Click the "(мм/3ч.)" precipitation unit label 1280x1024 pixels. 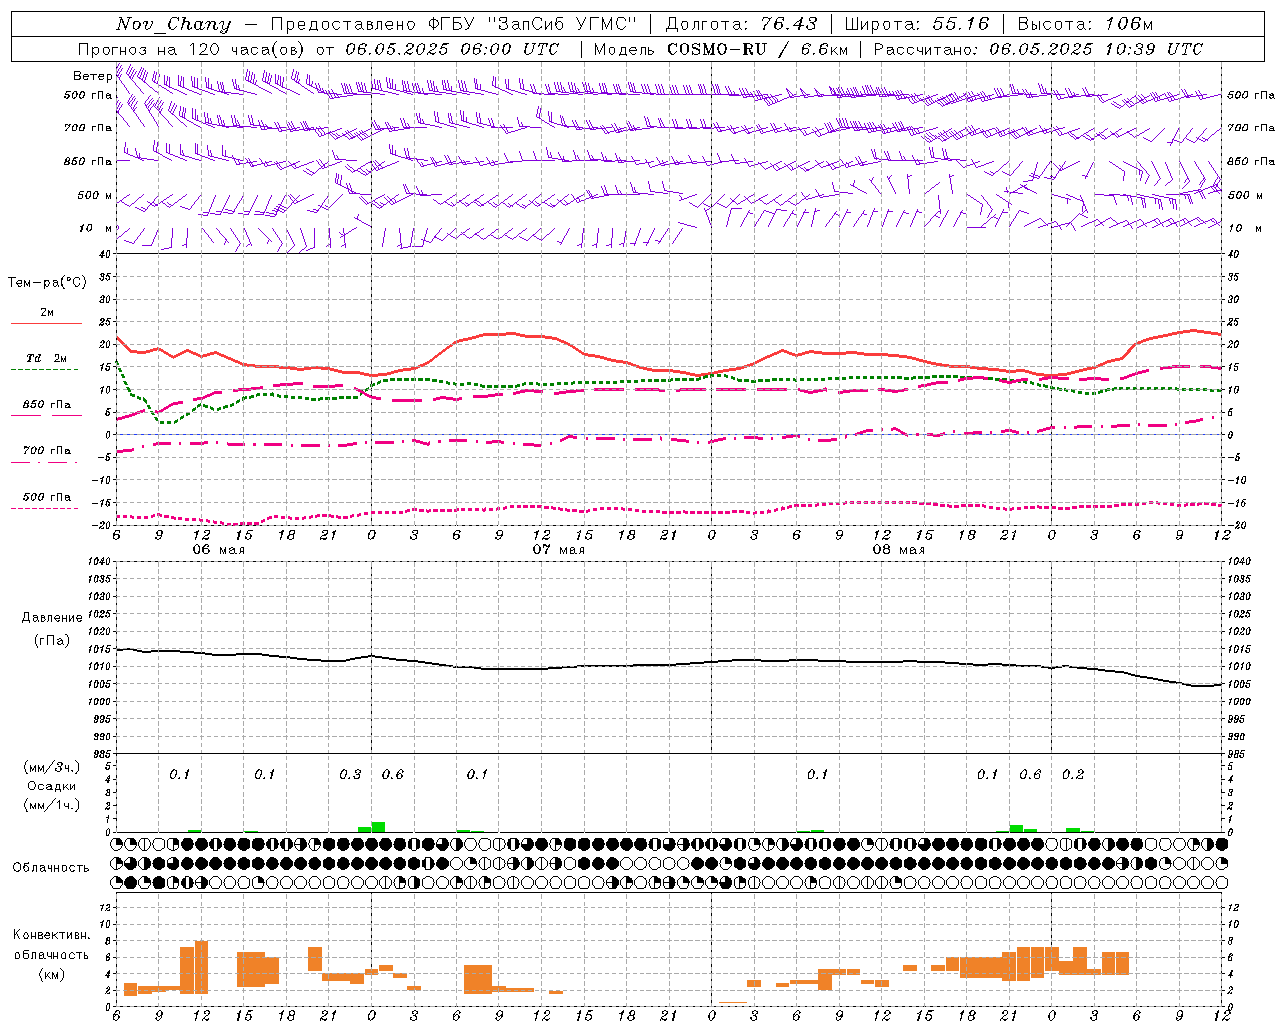click(x=52, y=767)
